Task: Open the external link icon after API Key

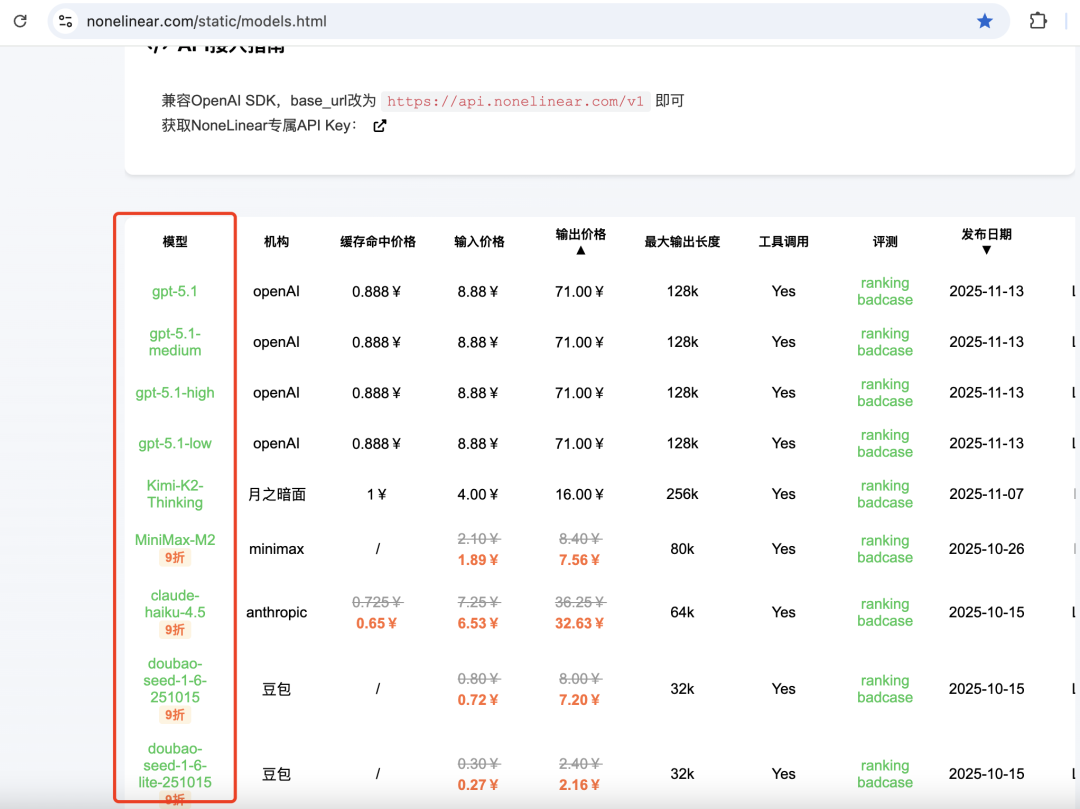Action: click(379, 126)
